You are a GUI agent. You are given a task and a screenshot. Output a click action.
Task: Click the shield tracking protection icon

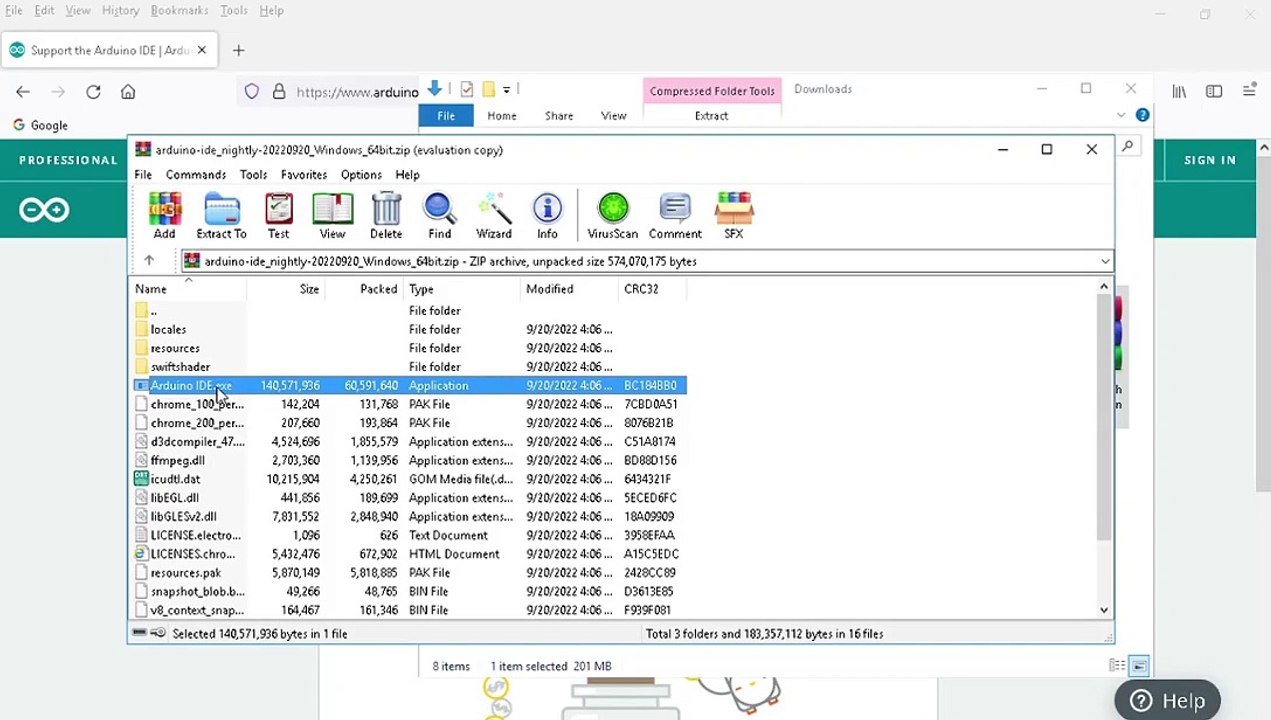tap(252, 92)
